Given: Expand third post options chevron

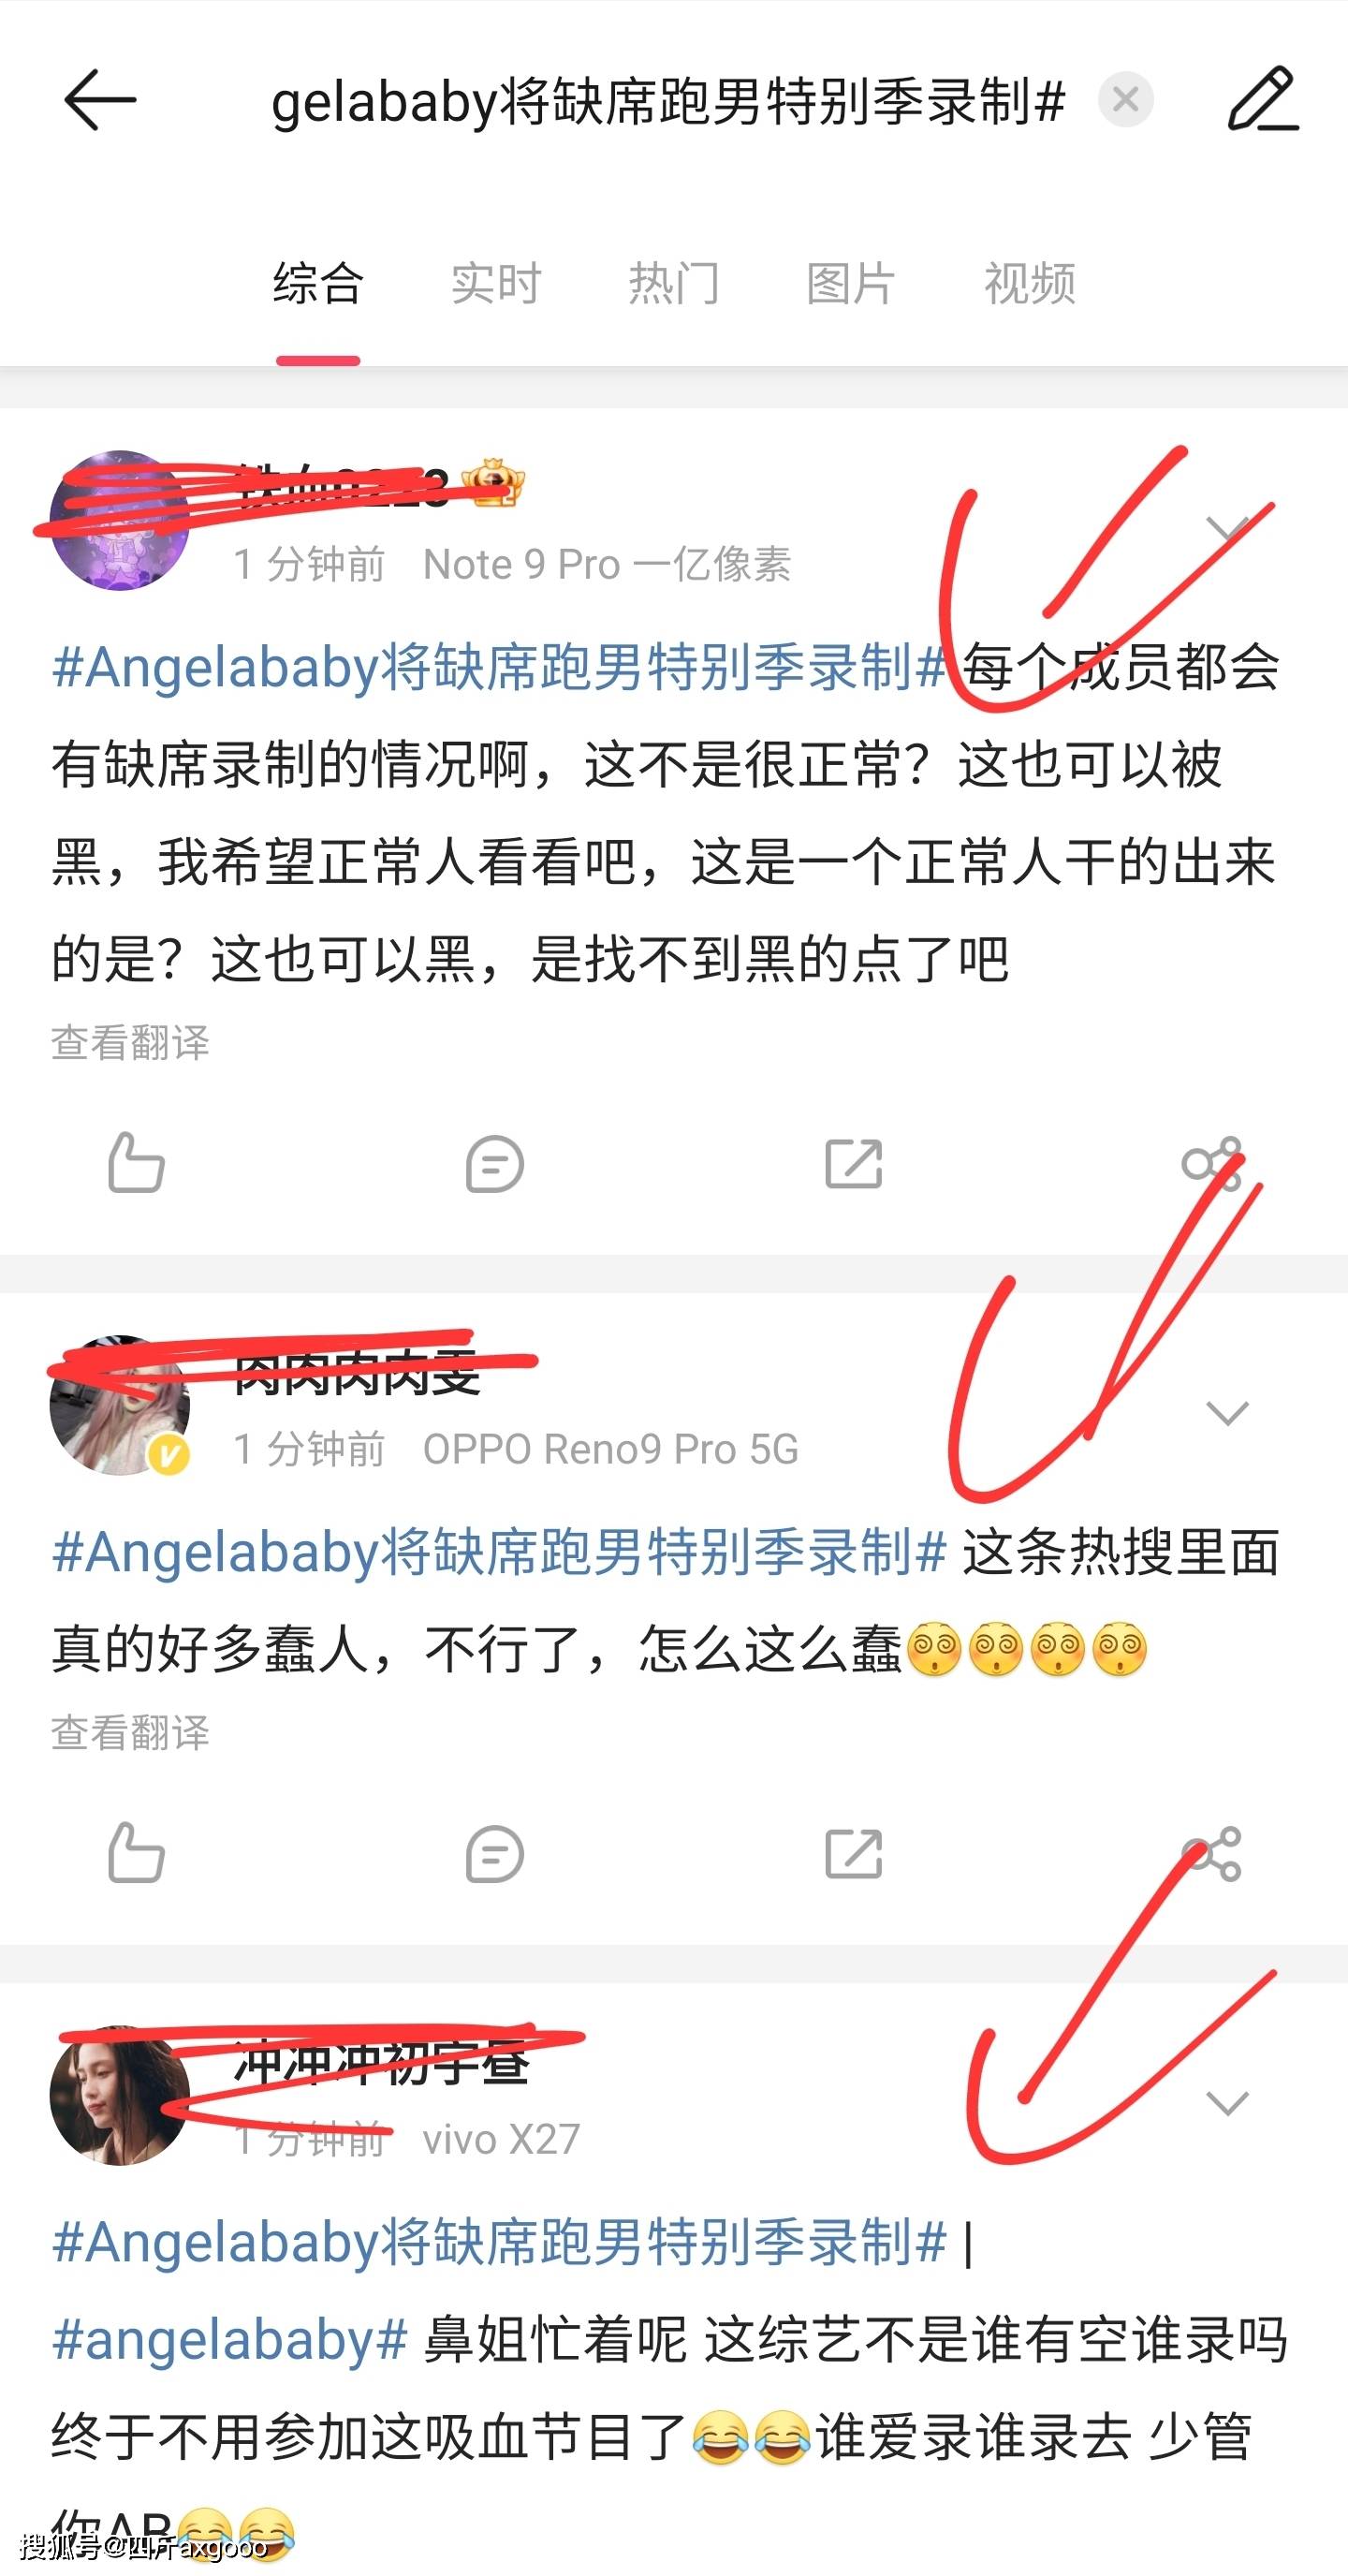Looking at the screenshot, I should [x=1227, y=2103].
